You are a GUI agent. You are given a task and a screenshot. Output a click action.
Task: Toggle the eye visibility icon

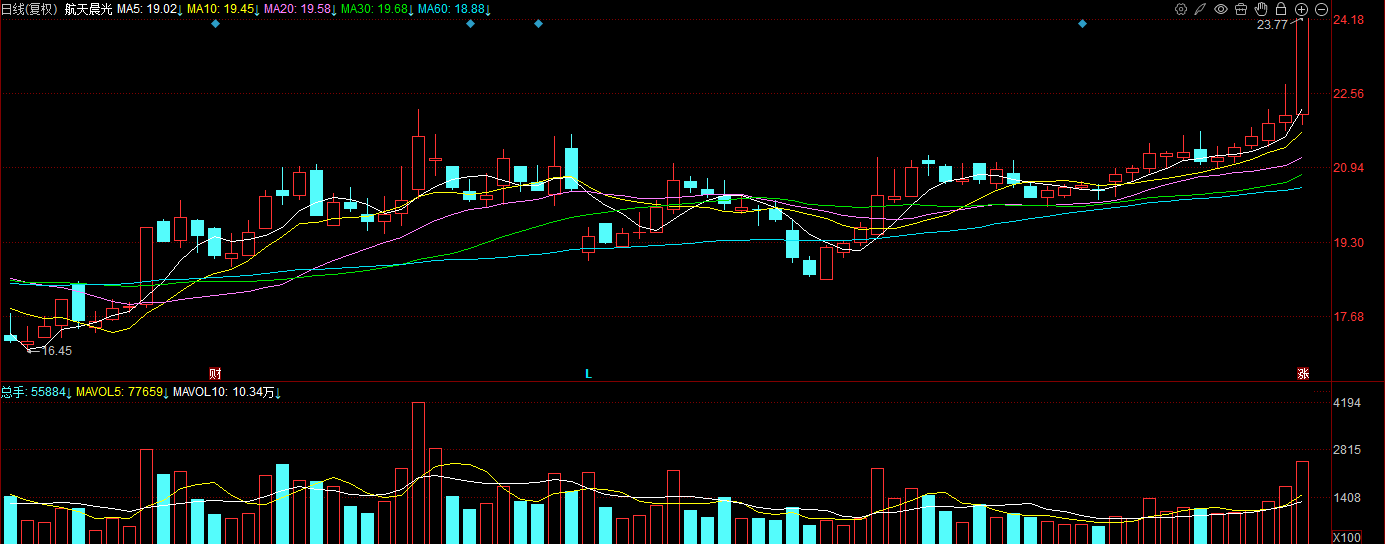[1221, 9]
